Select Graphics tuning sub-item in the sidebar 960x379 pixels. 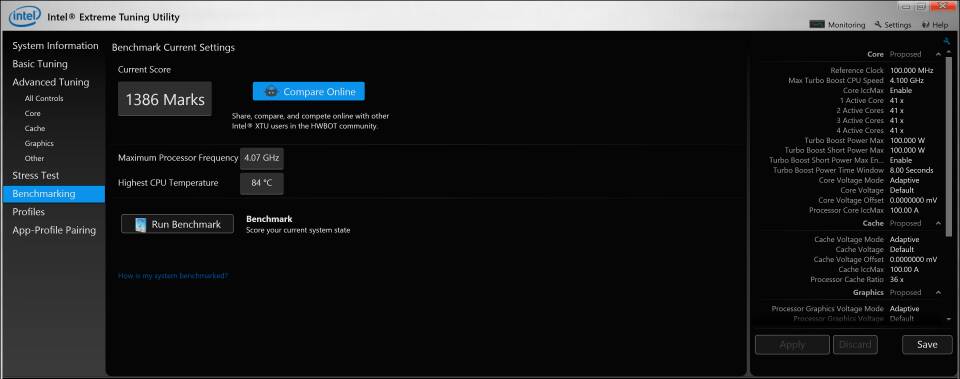tap(39, 143)
